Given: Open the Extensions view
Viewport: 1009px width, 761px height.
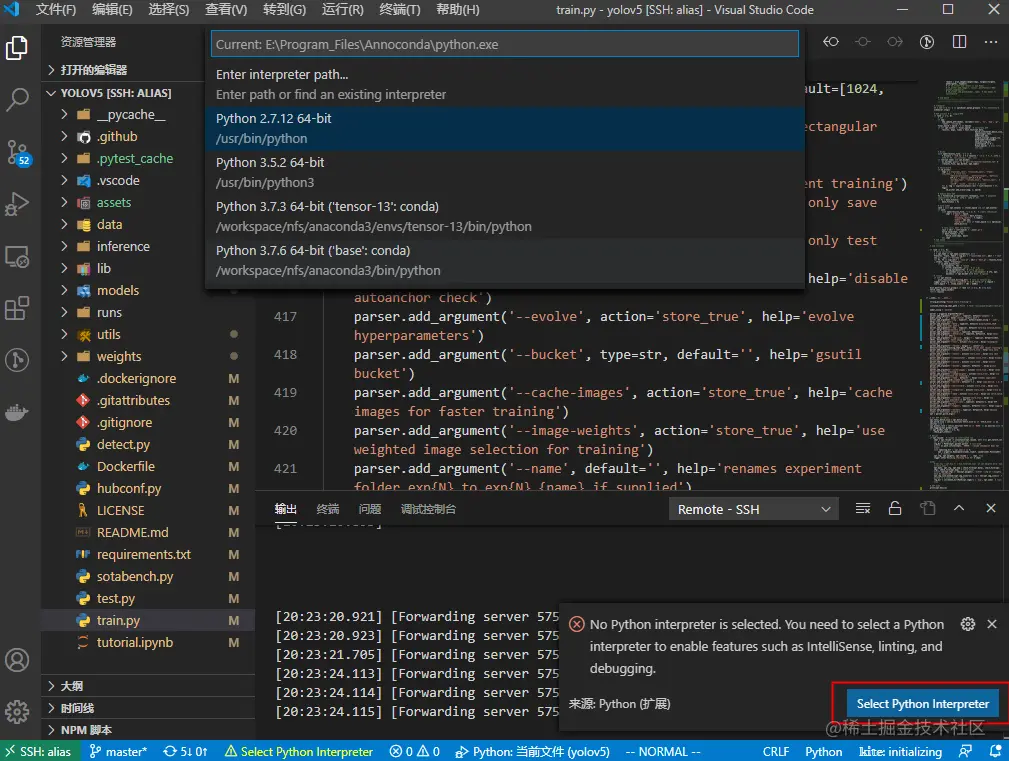Looking at the screenshot, I should coord(18,309).
